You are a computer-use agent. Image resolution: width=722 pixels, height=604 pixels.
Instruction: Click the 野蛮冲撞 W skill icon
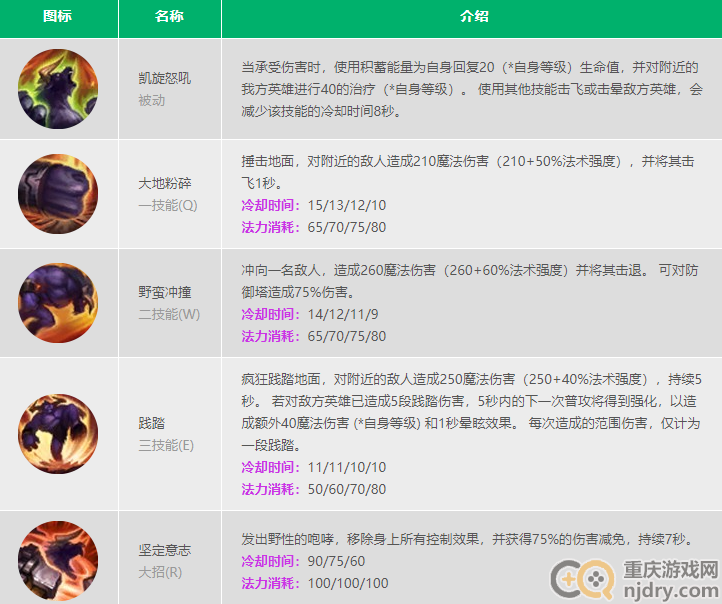58,303
